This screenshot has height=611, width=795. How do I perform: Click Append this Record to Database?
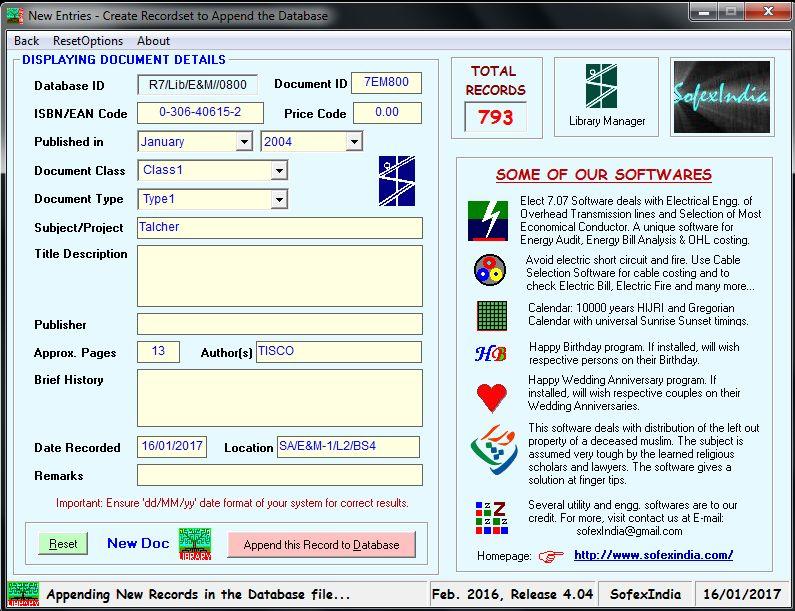(321, 545)
